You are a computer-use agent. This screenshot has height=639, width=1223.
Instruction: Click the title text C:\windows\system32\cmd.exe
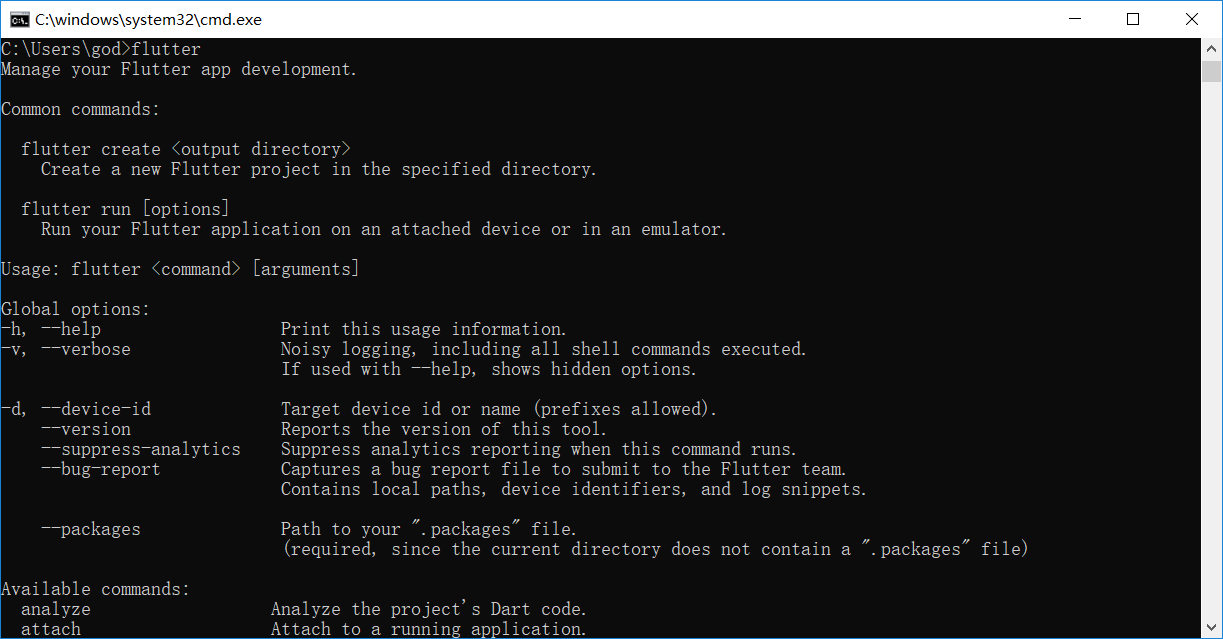tap(148, 19)
